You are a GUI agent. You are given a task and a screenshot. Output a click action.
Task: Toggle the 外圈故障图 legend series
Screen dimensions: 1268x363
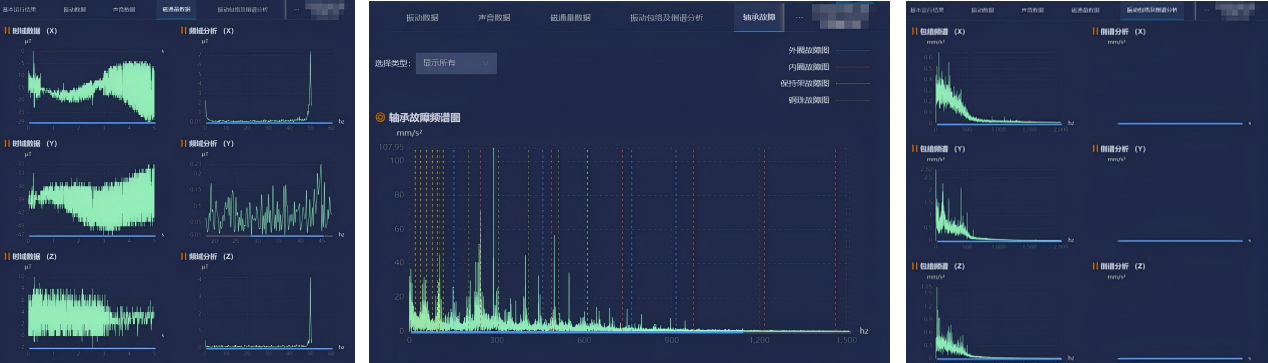coord(829,49)
